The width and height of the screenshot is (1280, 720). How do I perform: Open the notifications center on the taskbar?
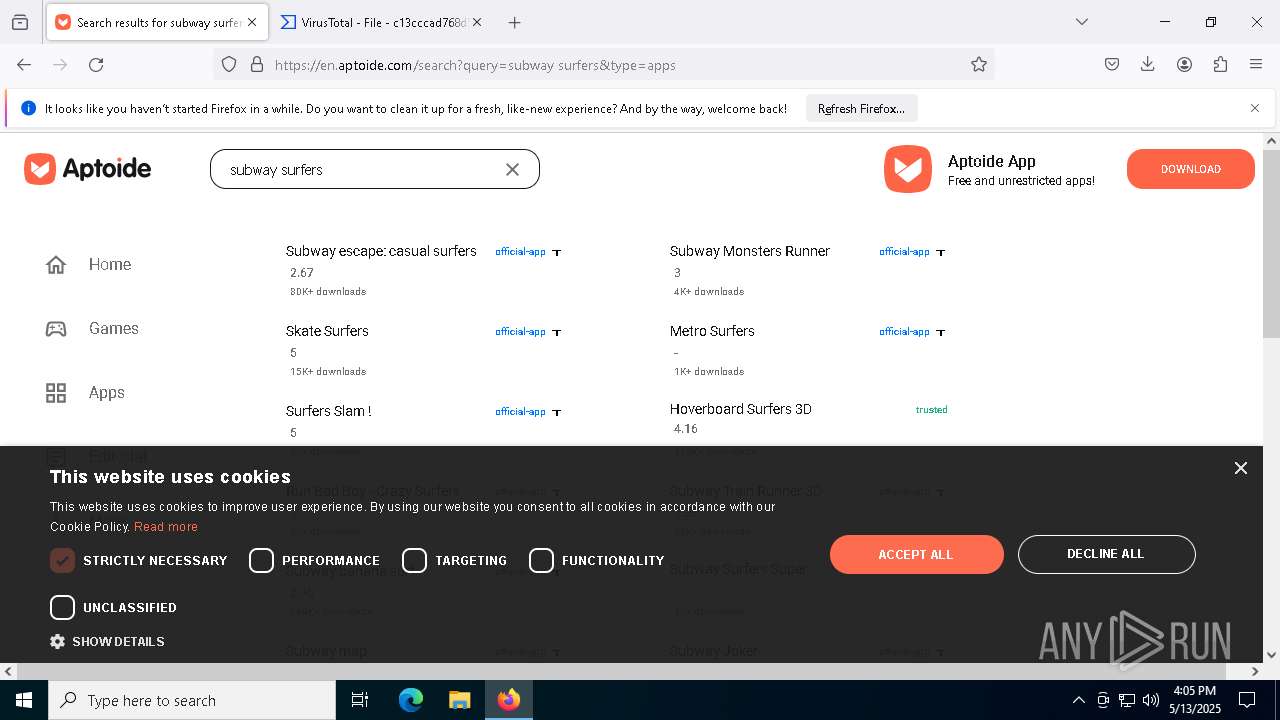(1247, 700)
